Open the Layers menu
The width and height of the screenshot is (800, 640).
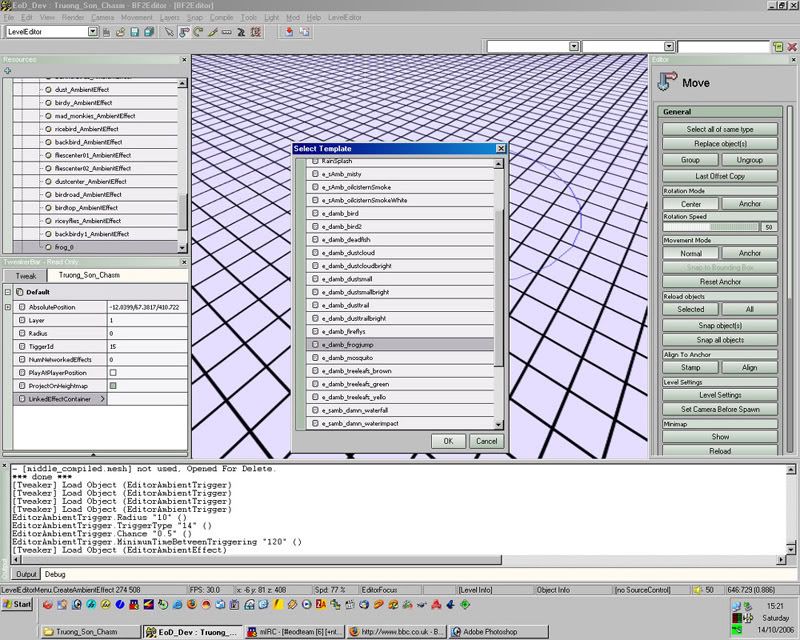[169, 17]
